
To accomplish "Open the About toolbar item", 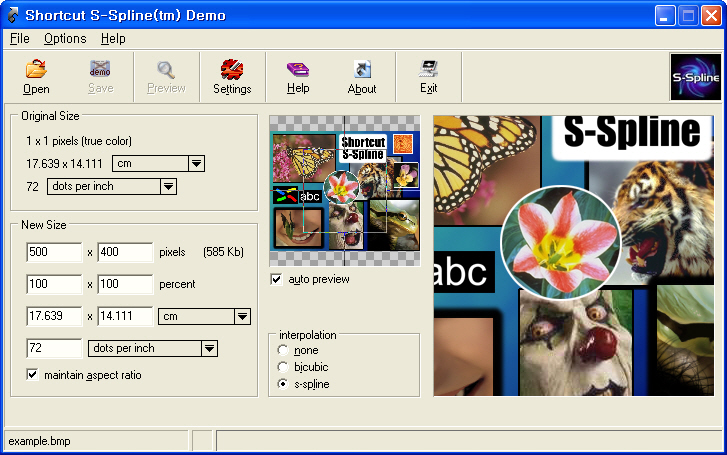I will tap(362, 77).
